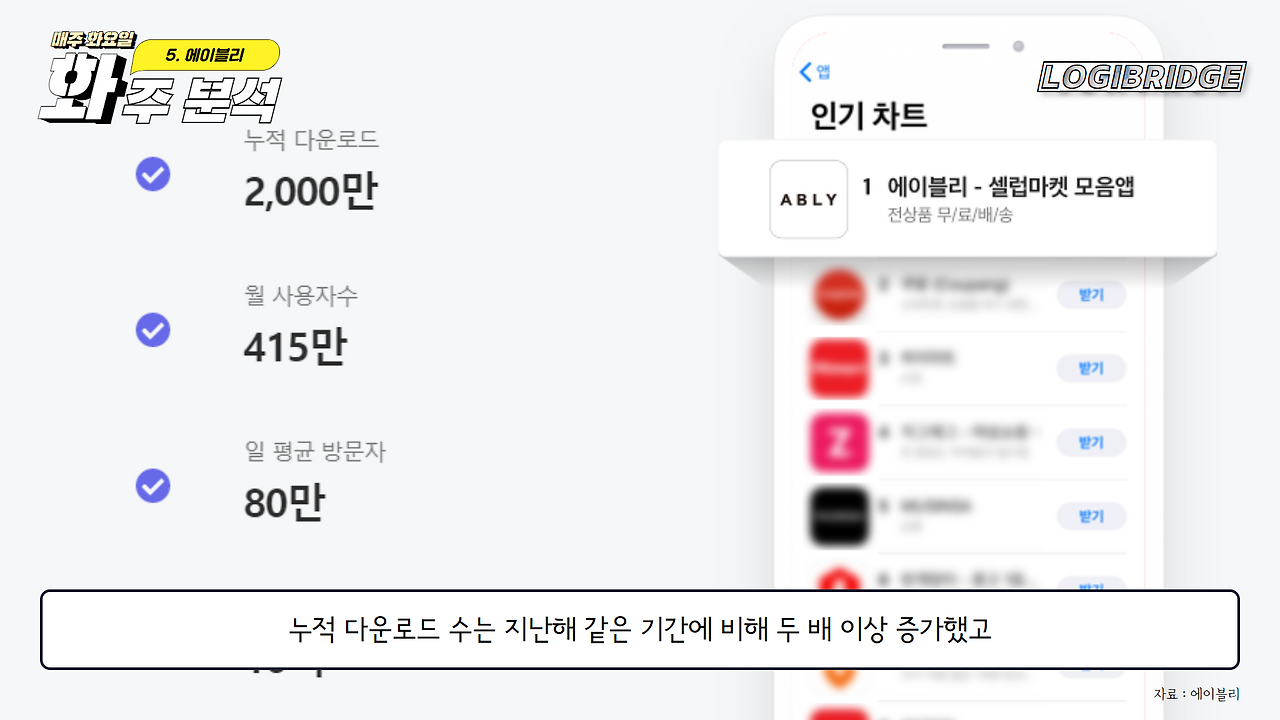The height and width of the screenshot is (720, 1280).
Task: Tap 받기 next to the pink Z app
Action: [1091, 442]
